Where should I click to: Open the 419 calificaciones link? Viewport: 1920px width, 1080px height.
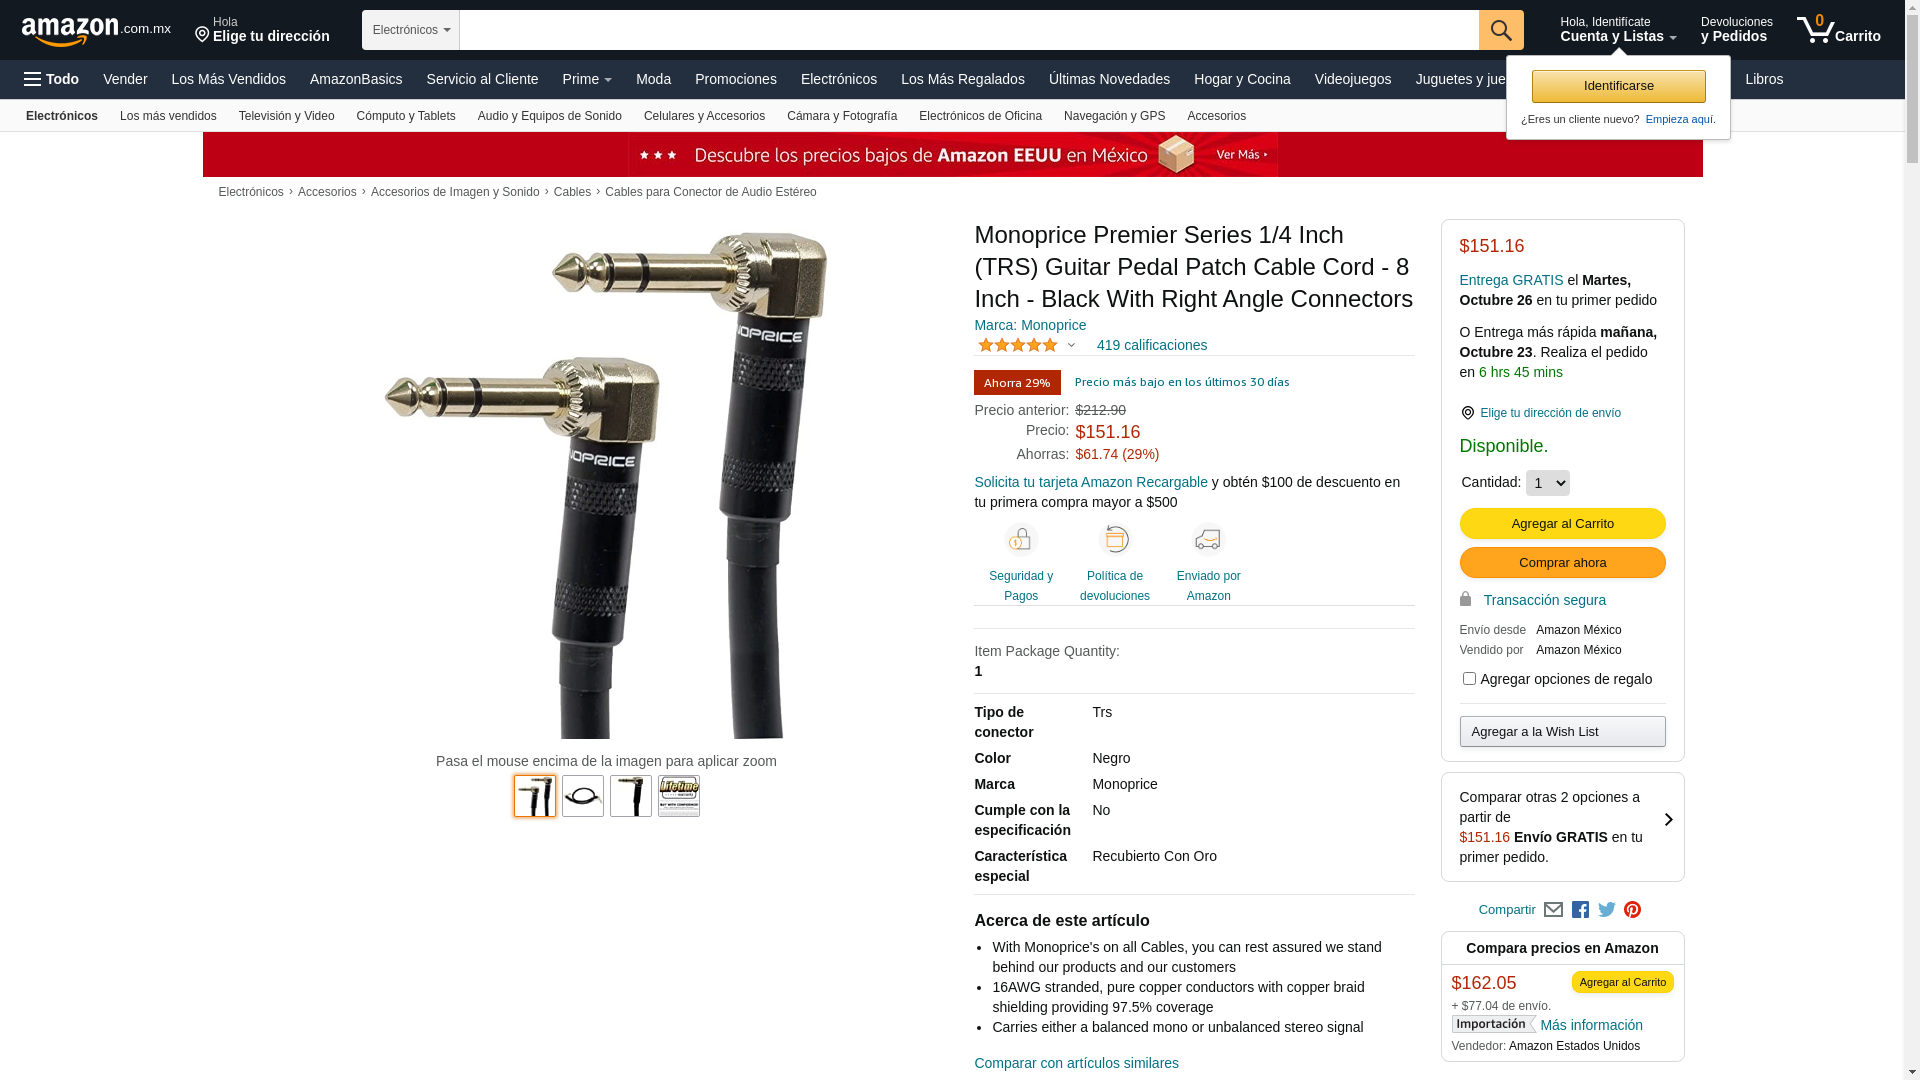coord(1151,345)
